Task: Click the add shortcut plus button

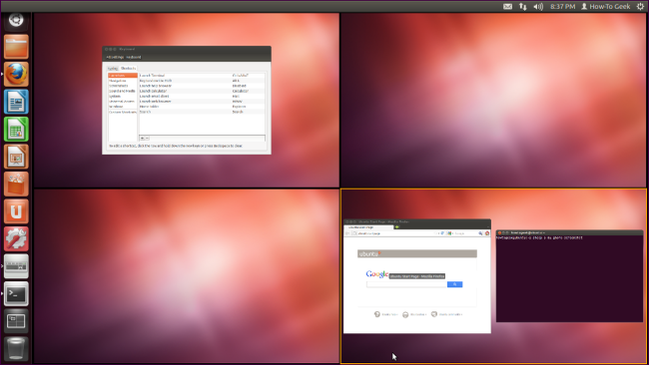Action: [x=142, y=138]
